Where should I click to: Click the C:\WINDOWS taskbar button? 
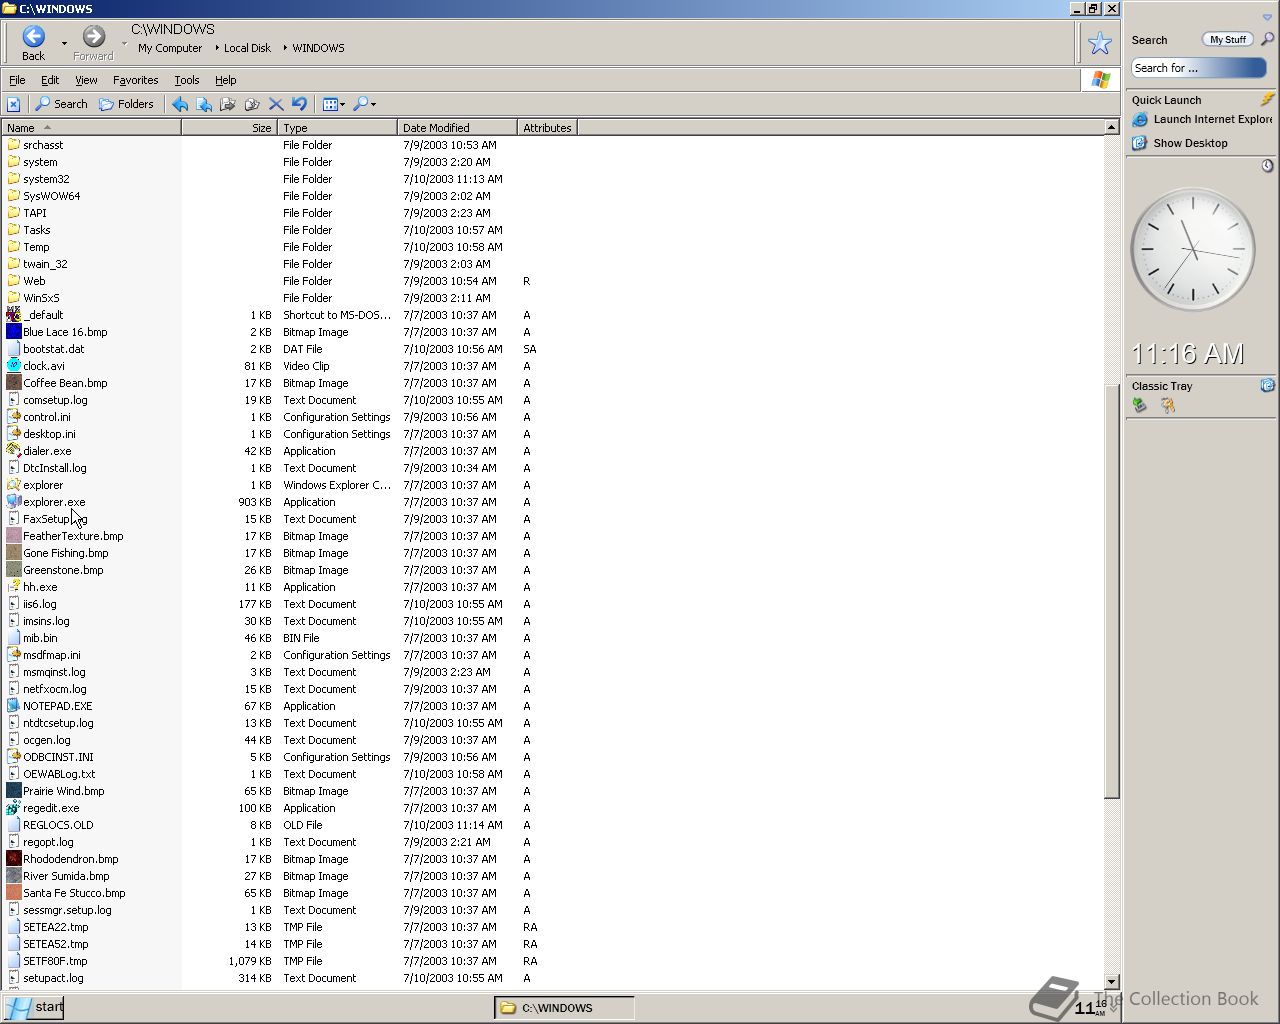click(x=564, y=1008)
